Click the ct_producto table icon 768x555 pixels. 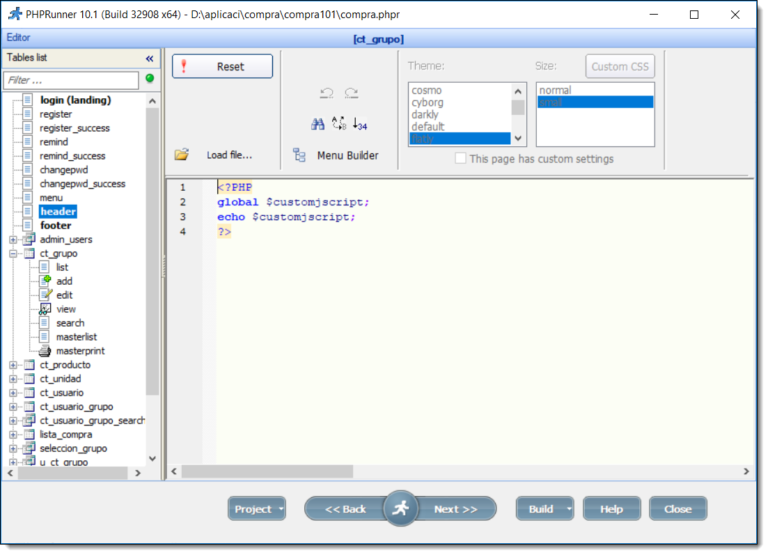(x=29, y=364)
